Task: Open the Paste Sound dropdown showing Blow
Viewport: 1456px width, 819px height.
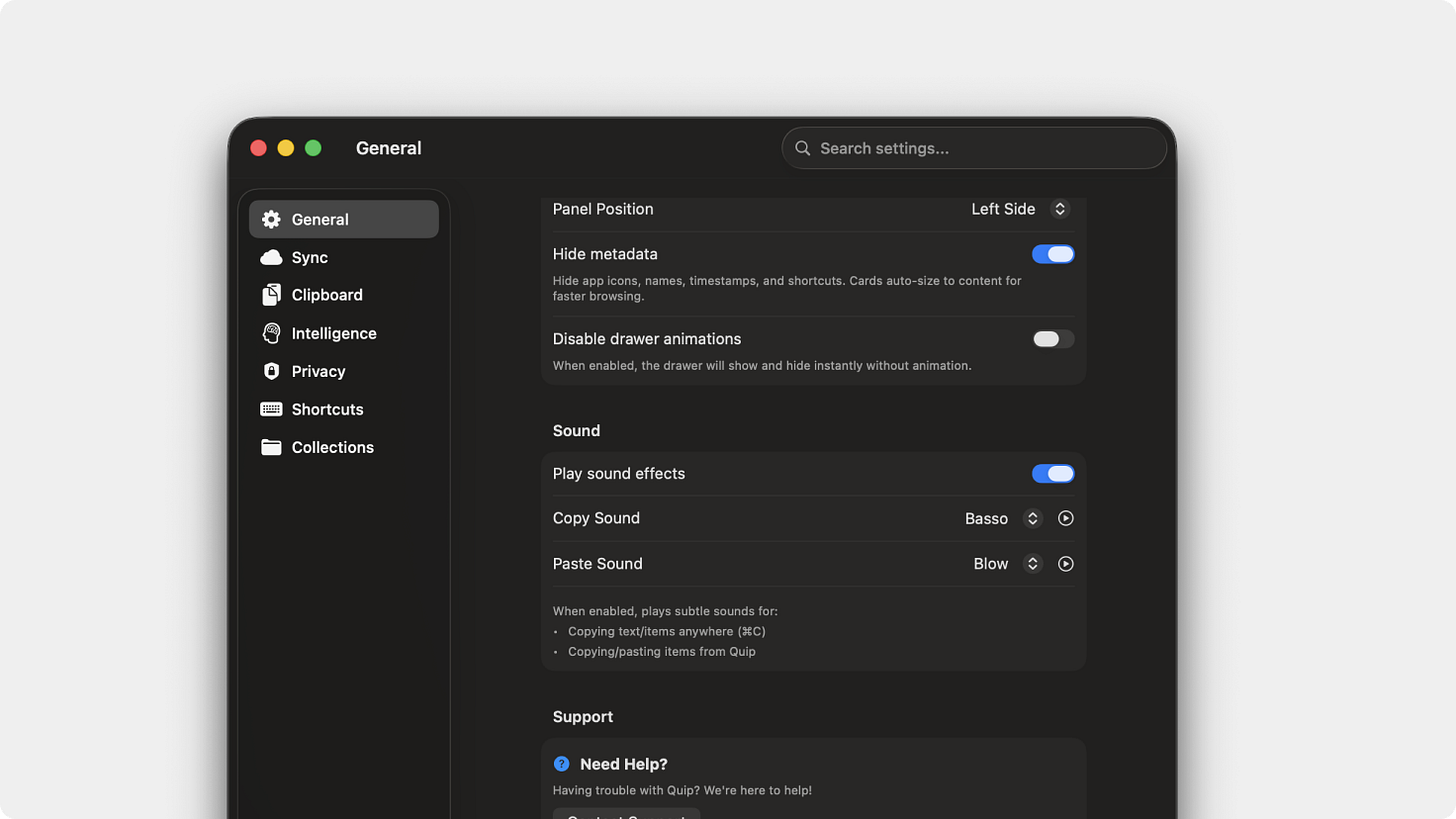Action: coord(1007,564)
